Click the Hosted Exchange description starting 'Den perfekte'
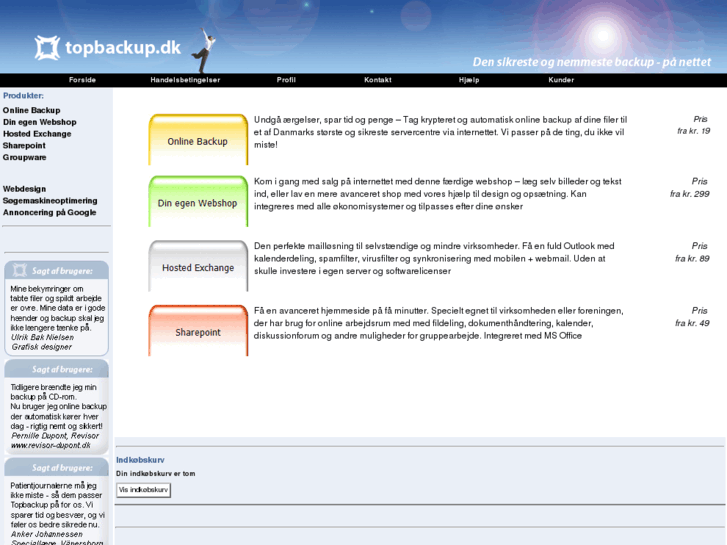The height and width of the screenshot is (545, 727). pos(434,258)
